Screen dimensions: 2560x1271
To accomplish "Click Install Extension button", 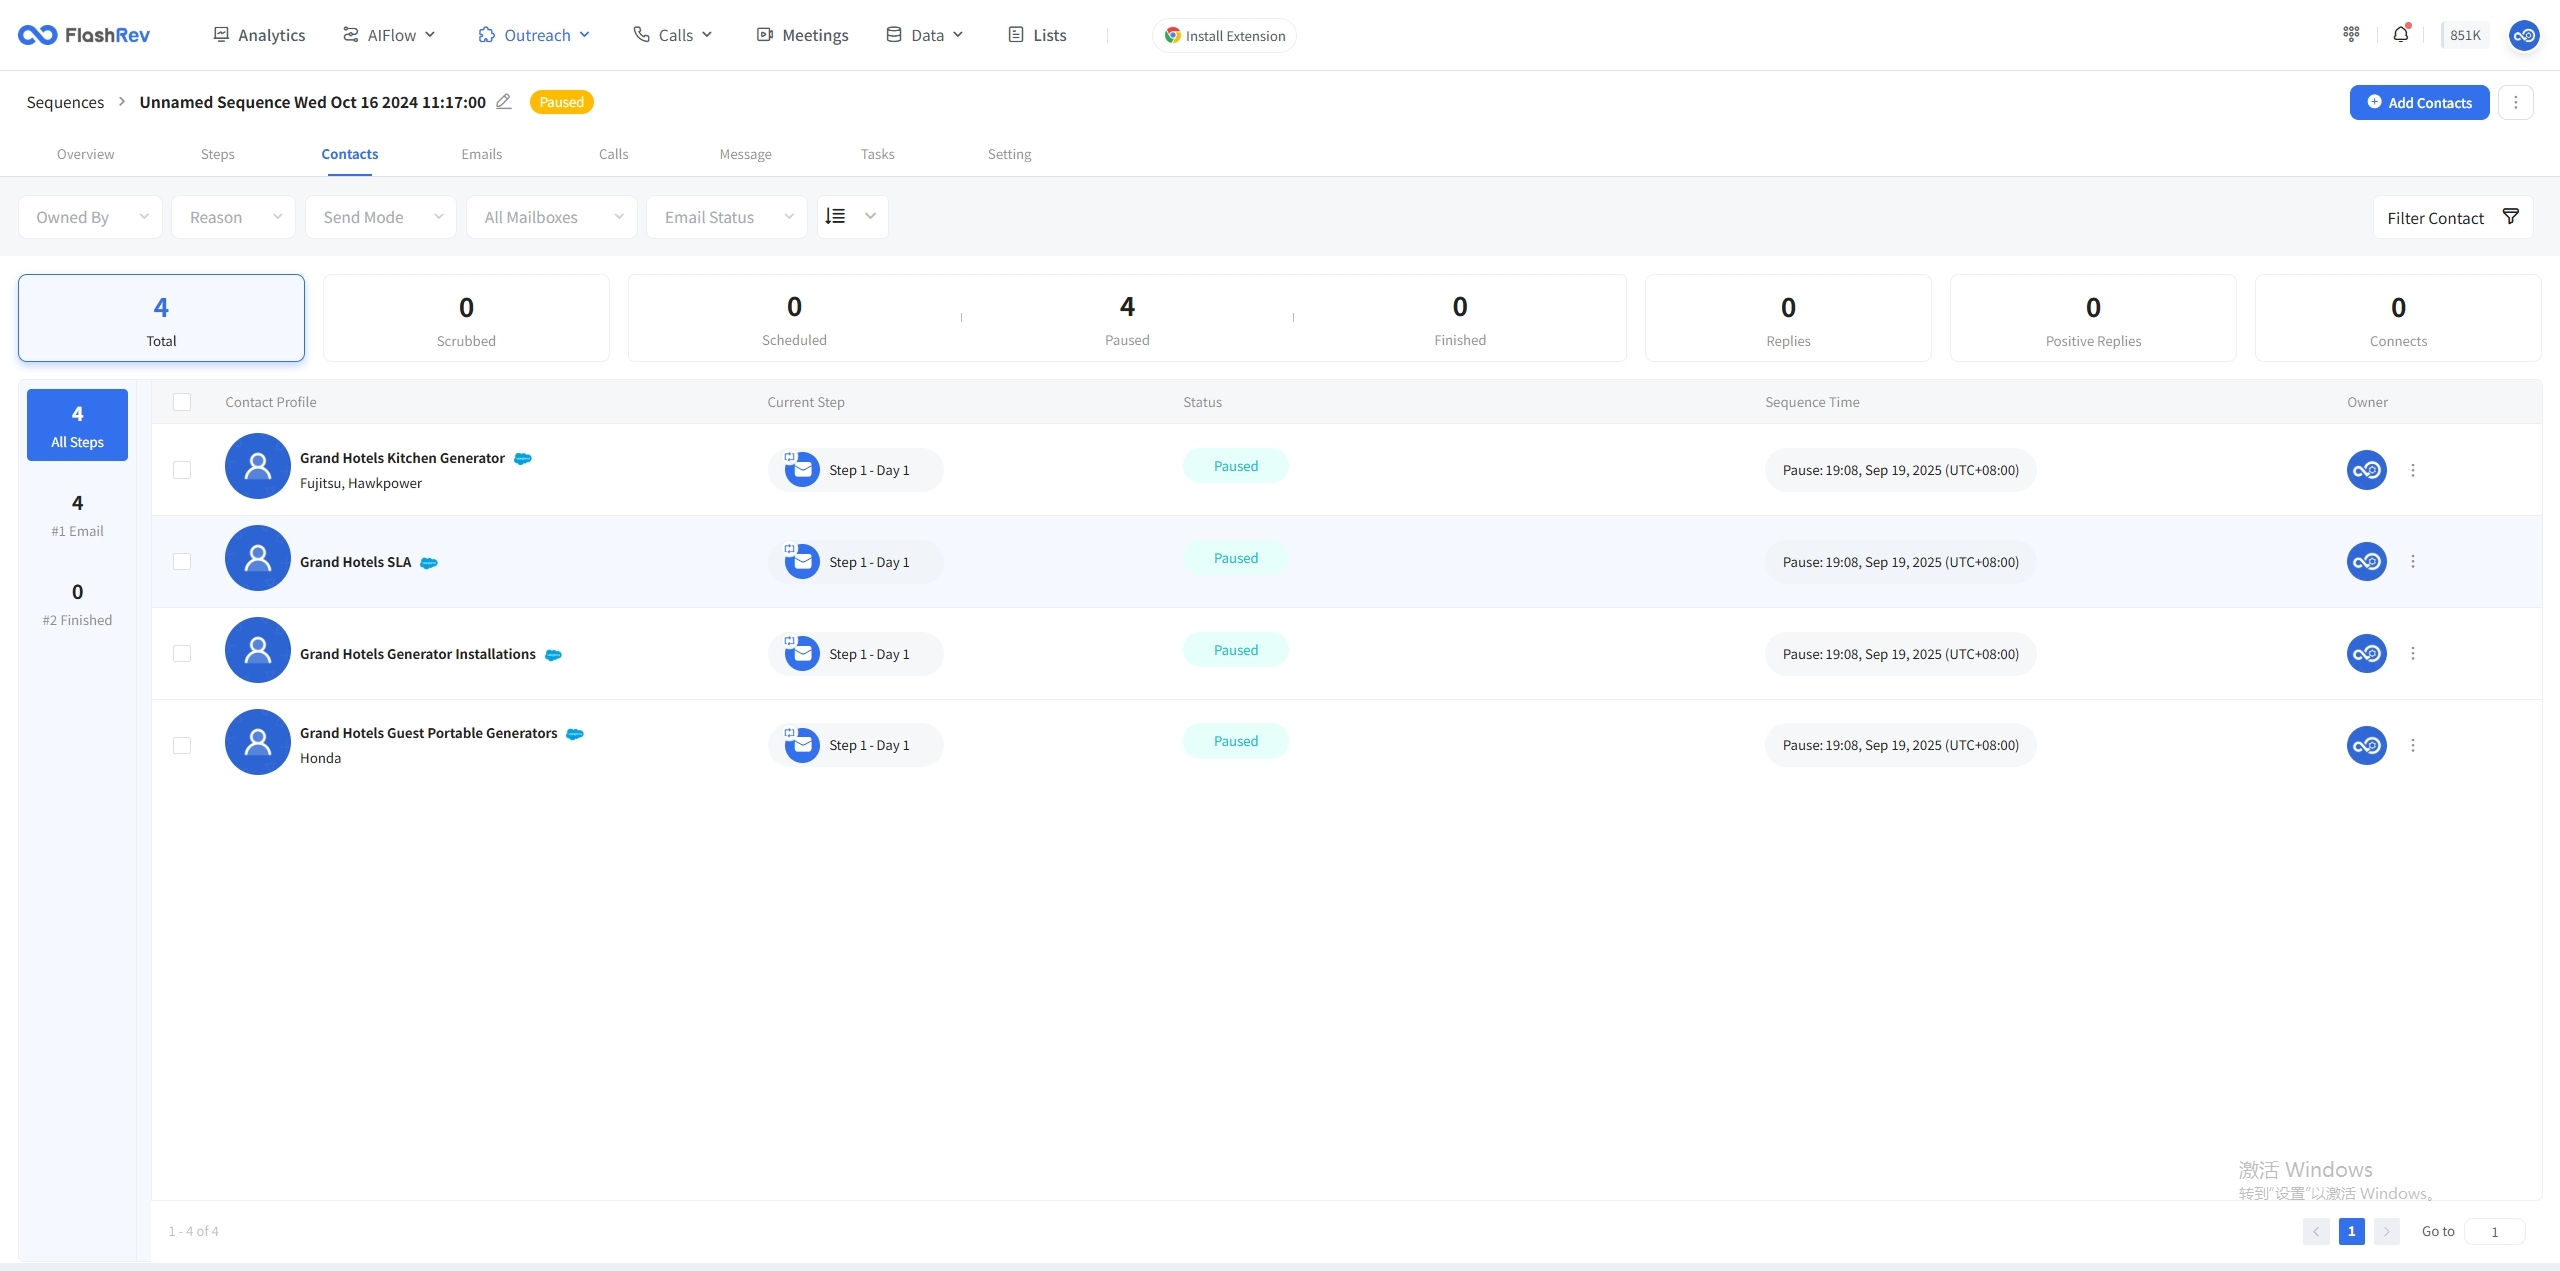I will 1224,36.
